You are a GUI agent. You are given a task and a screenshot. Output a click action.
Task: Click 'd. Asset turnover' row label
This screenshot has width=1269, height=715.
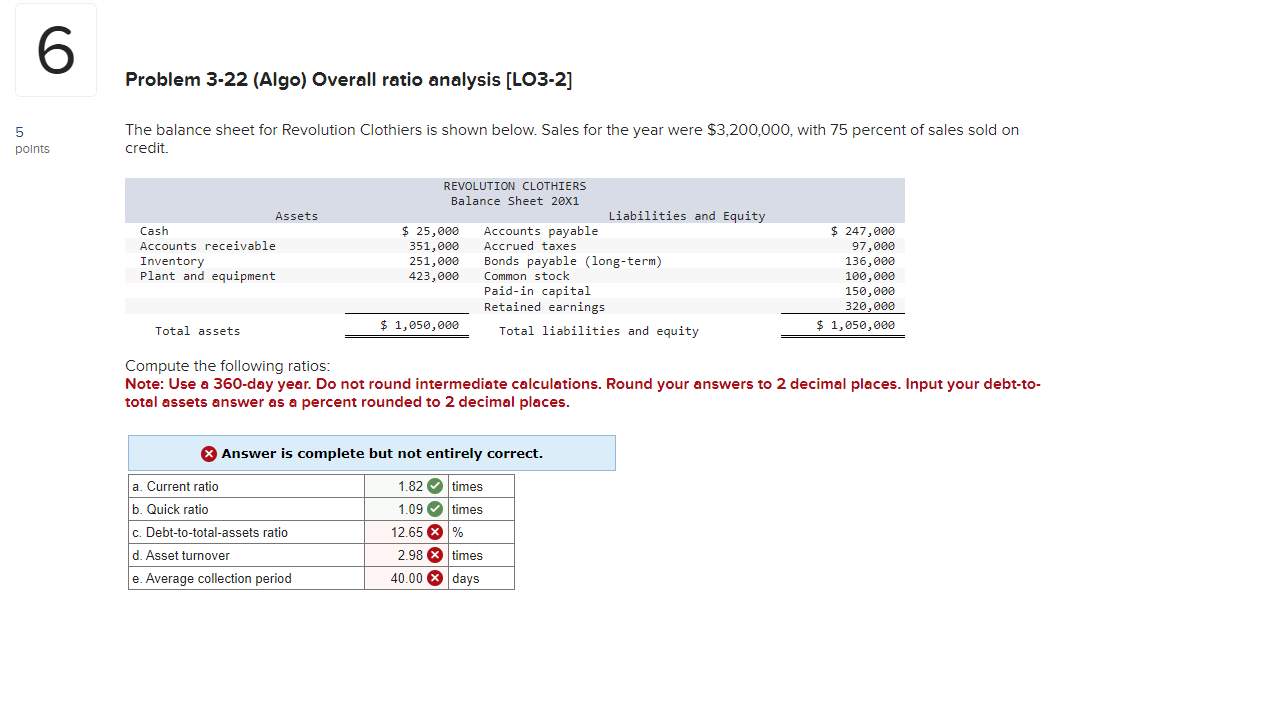[181, 555]
